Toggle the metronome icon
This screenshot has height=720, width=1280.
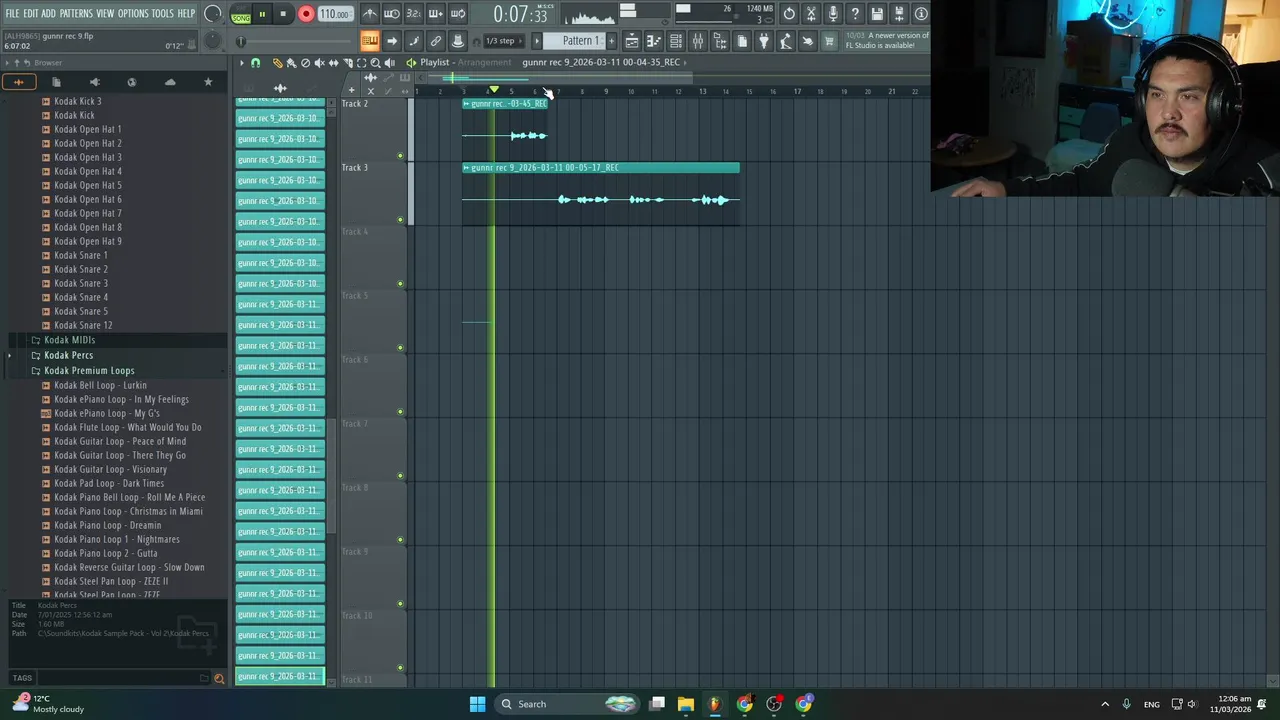[370, 14]
